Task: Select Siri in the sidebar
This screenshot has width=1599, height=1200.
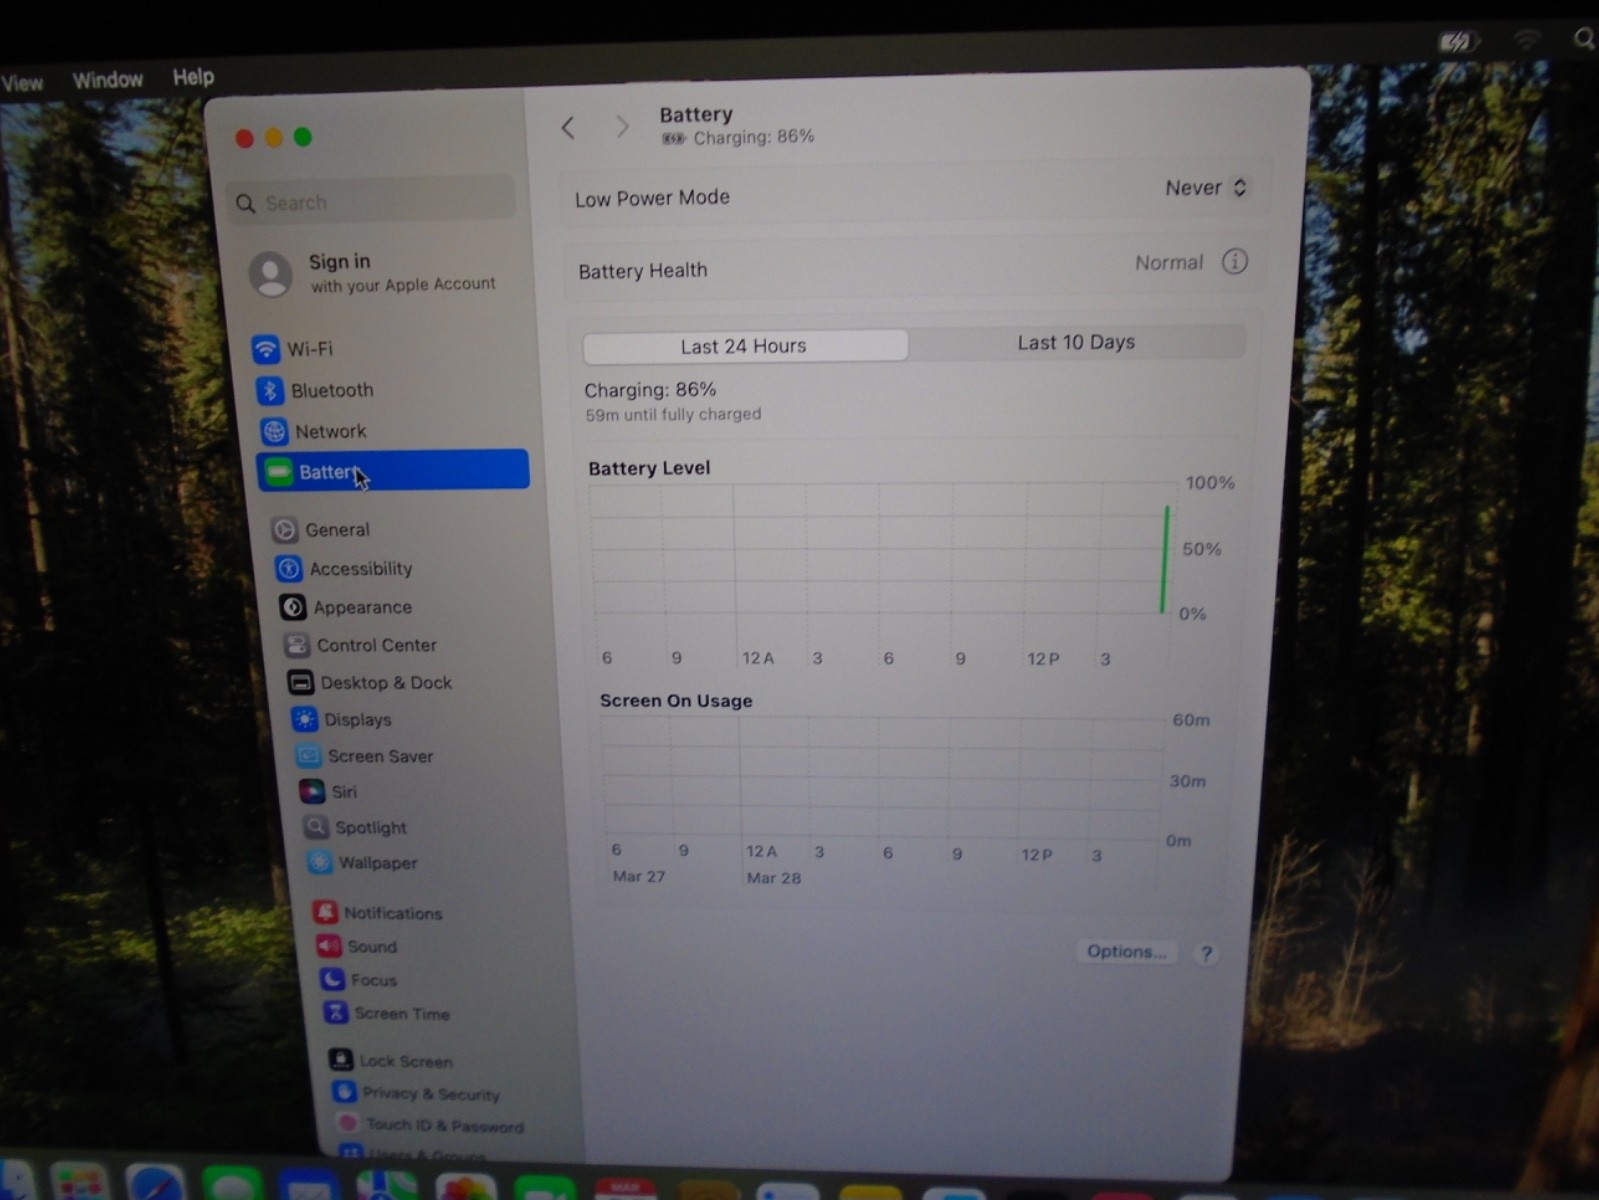Action: pyautogui.click(x=328, y=792)
